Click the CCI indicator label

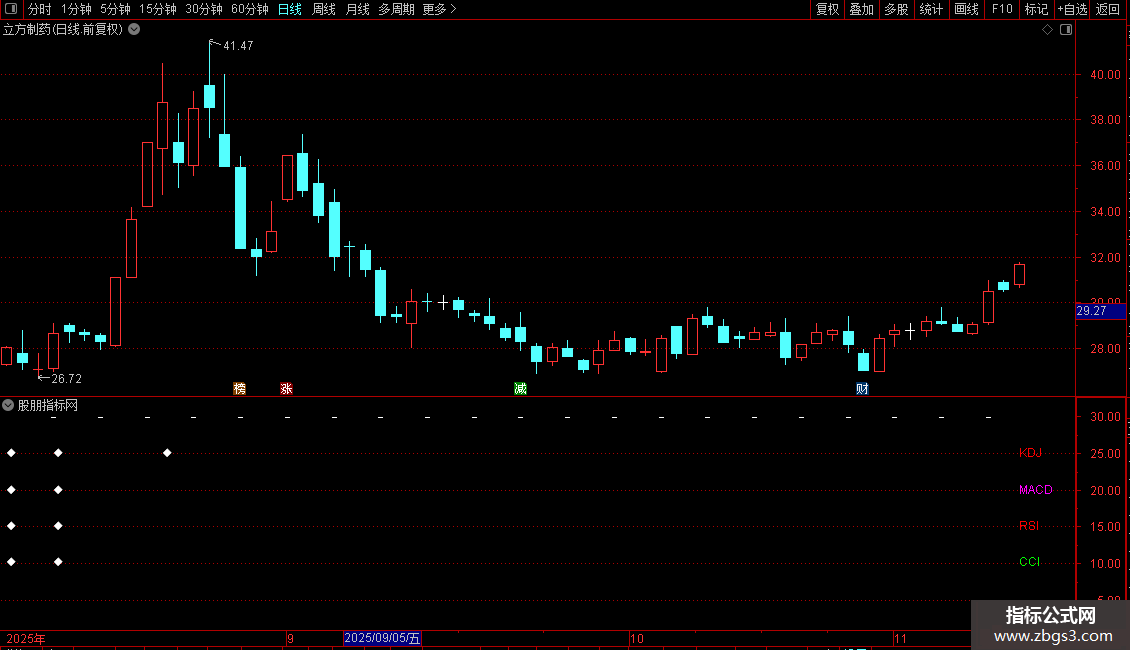click(1029, 561)
